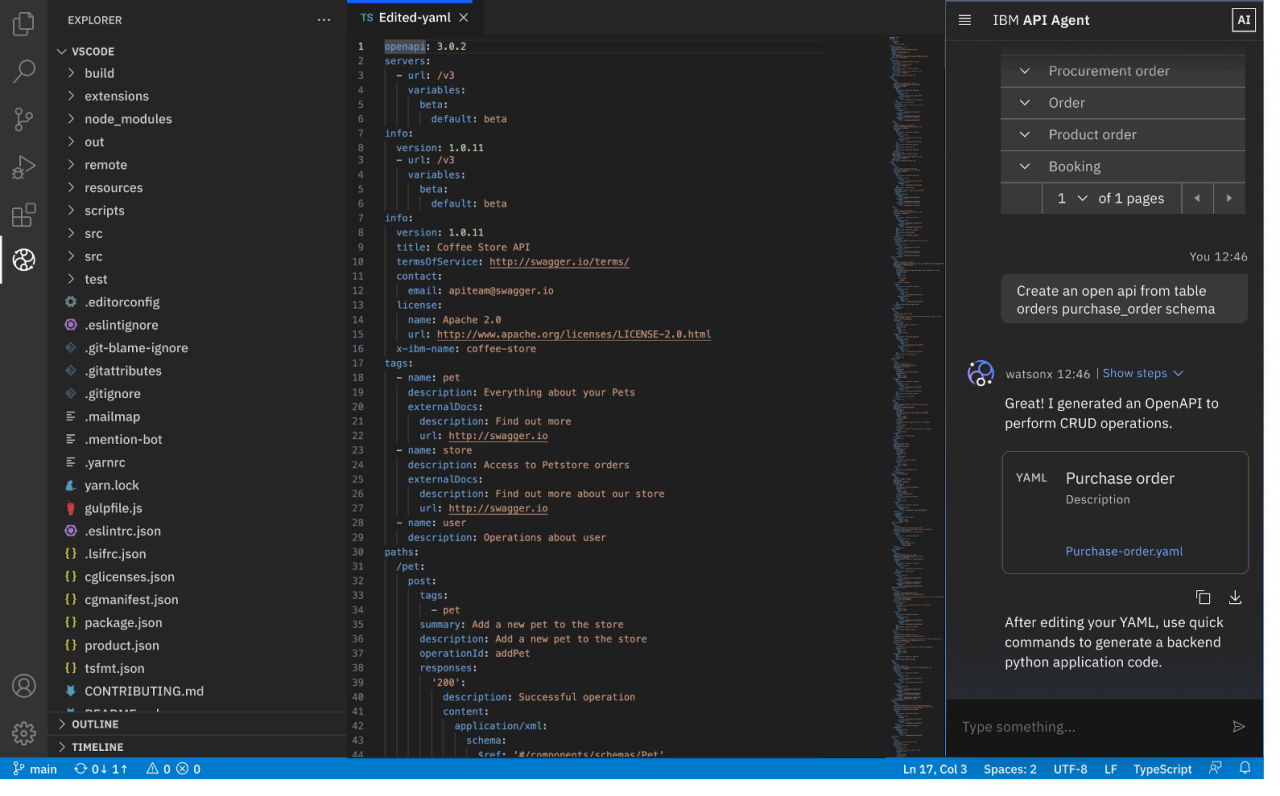Click the feedback icon in status bar
This screenshot has height=796, width=1280.
tap(1215, 769)
